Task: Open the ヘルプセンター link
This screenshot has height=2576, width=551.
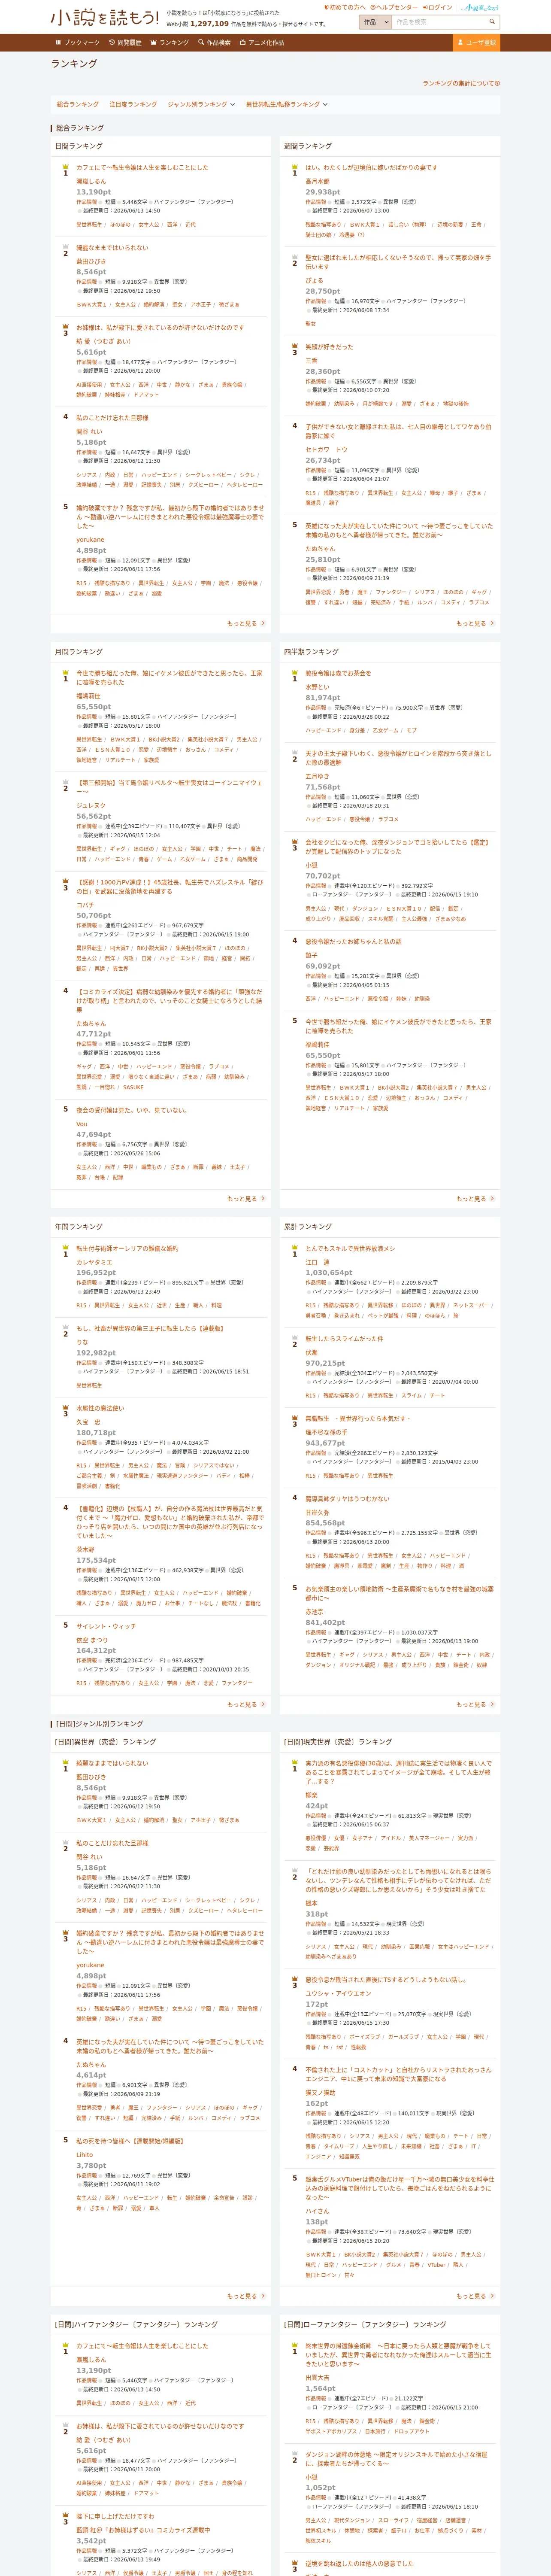Action: 394,7
